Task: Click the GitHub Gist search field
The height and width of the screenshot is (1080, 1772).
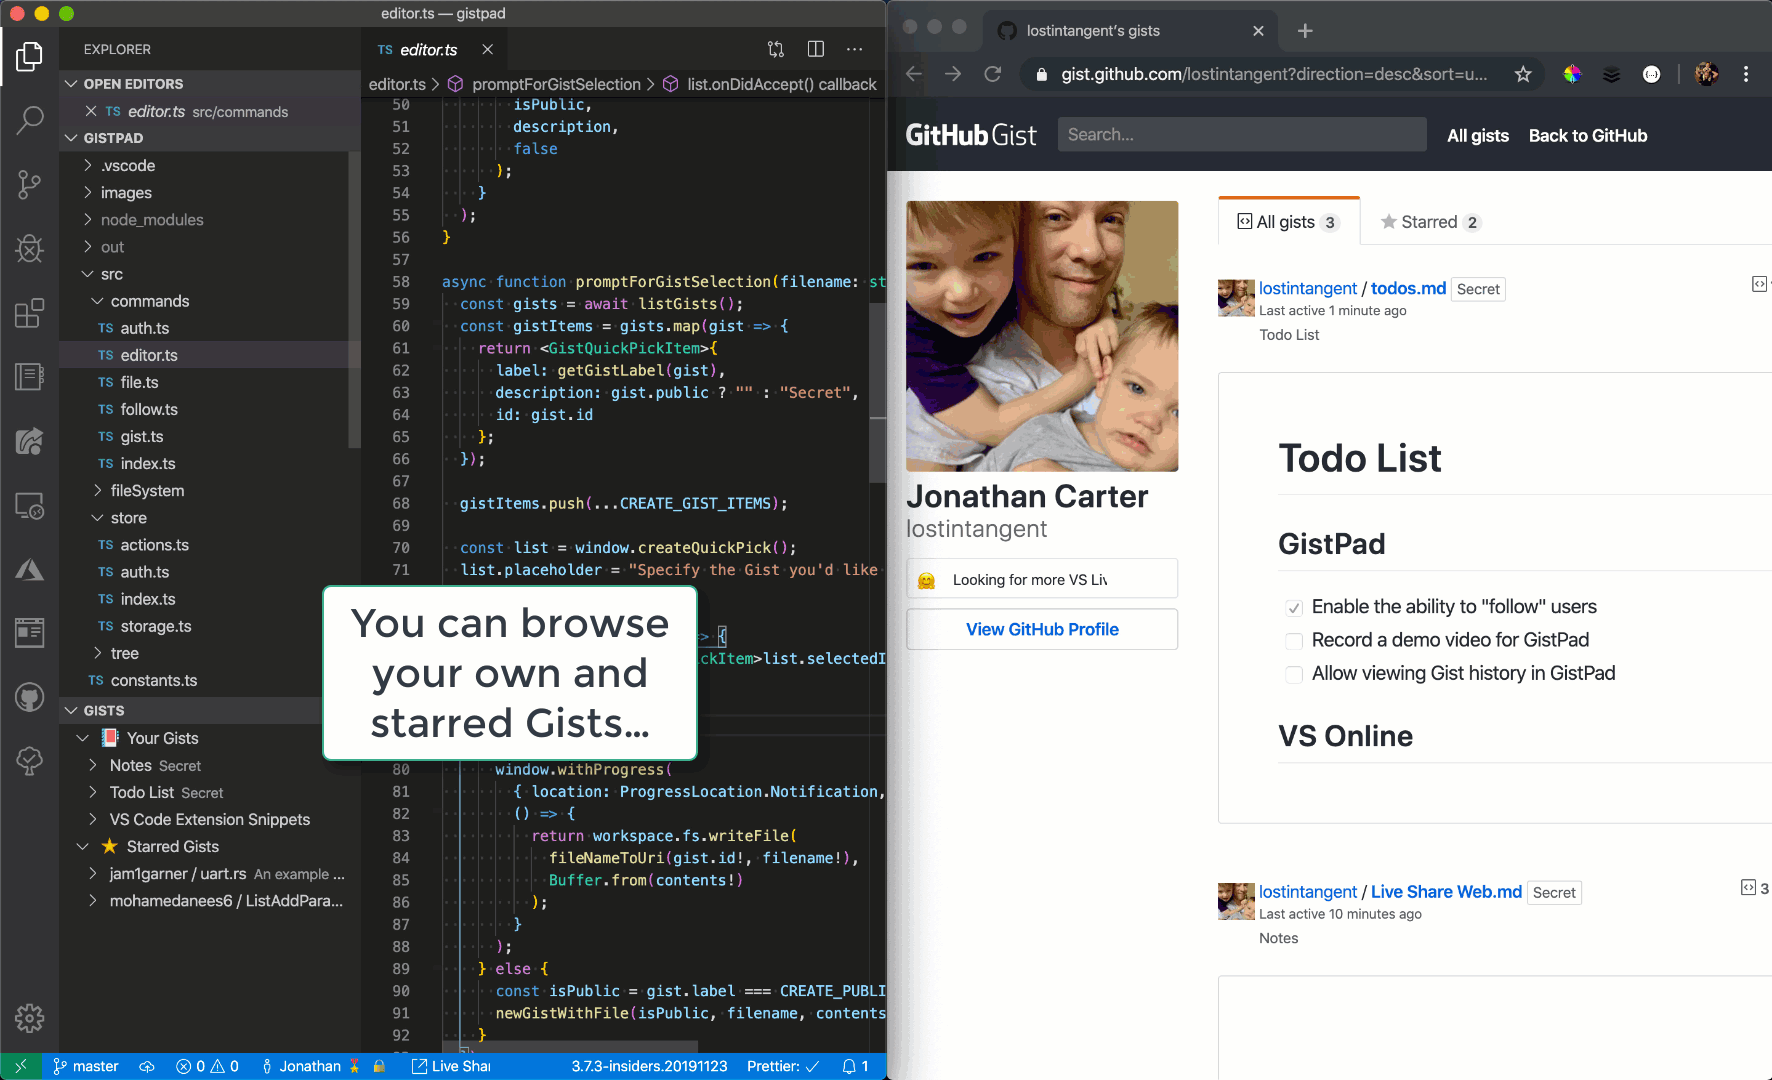Action: 1241,135
